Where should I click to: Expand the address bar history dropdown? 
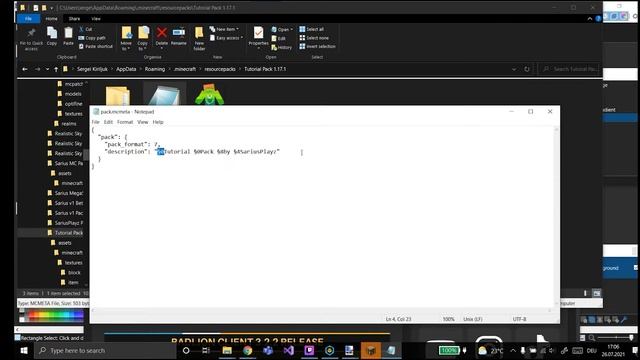coord(514,69)
